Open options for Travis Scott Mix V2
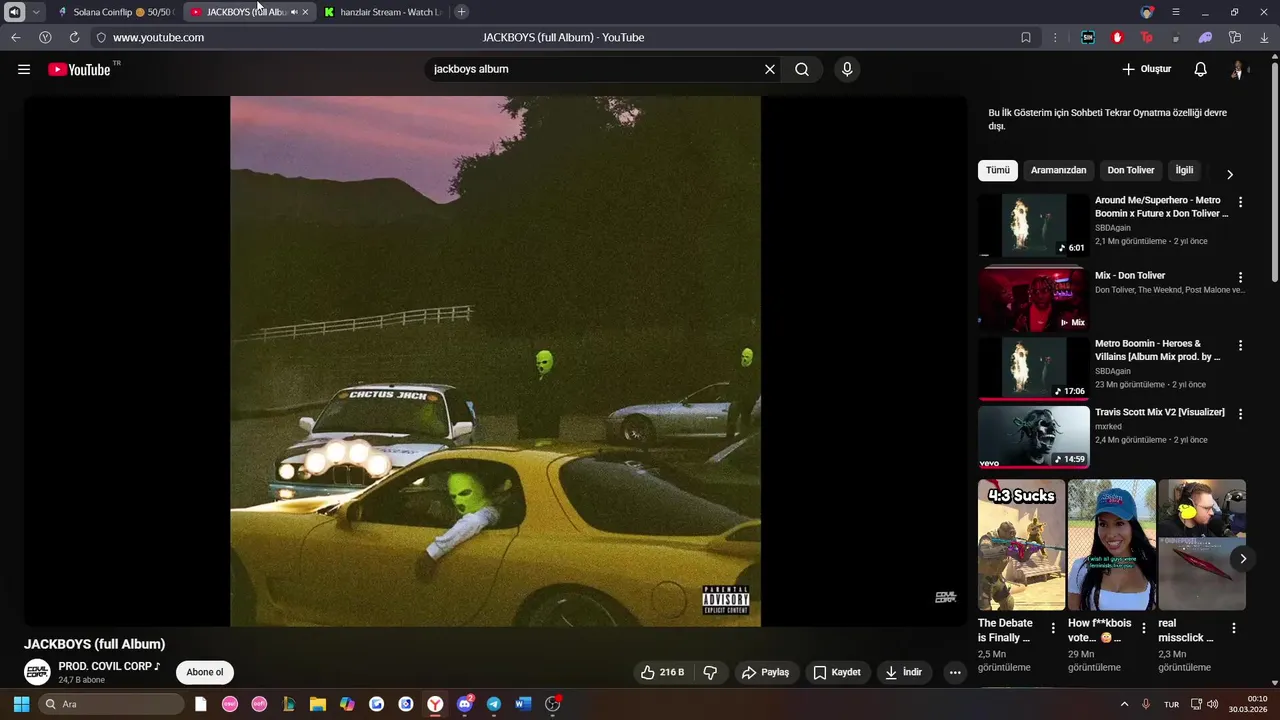The height and width of the screenshot is (720, 1280). point(1240,413)
